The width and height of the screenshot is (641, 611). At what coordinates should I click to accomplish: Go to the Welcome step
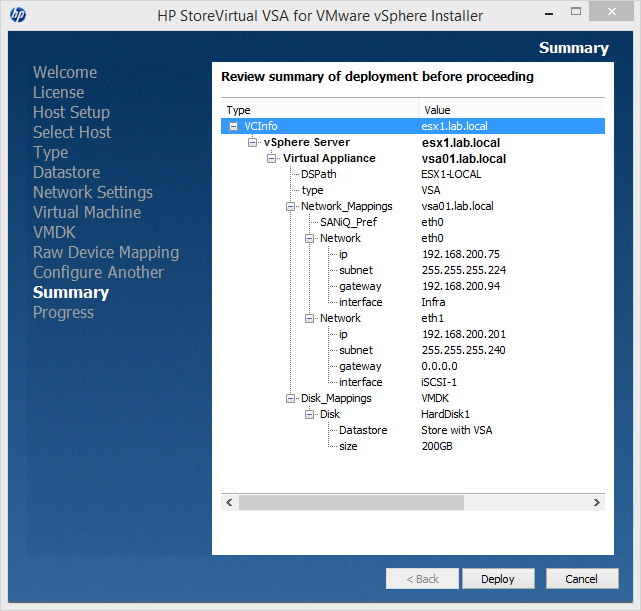[x=65, y=72]
